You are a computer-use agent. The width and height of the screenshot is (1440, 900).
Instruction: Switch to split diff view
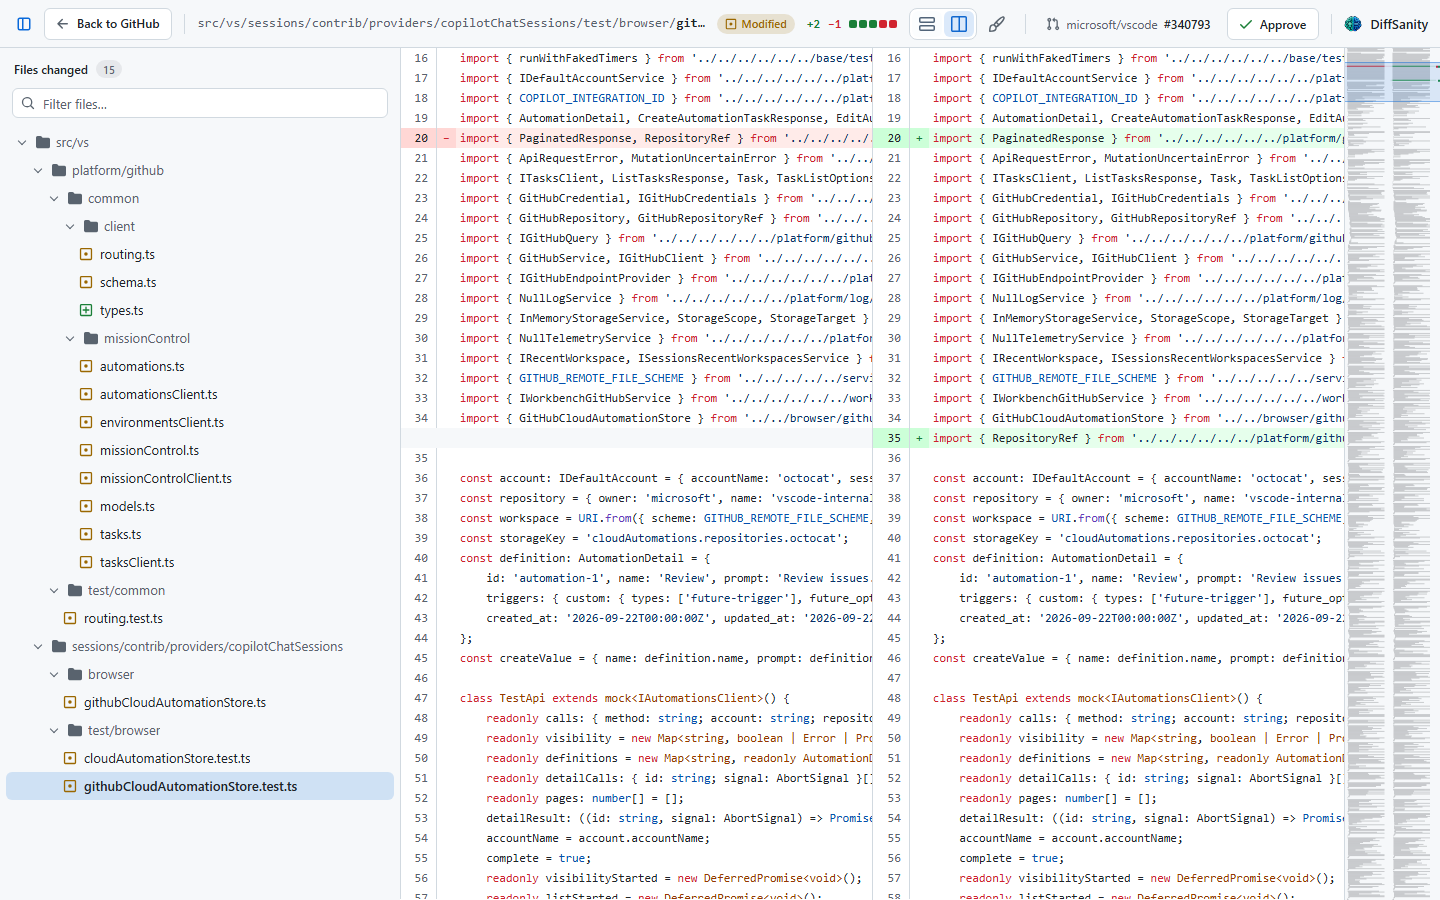(959, 24)
